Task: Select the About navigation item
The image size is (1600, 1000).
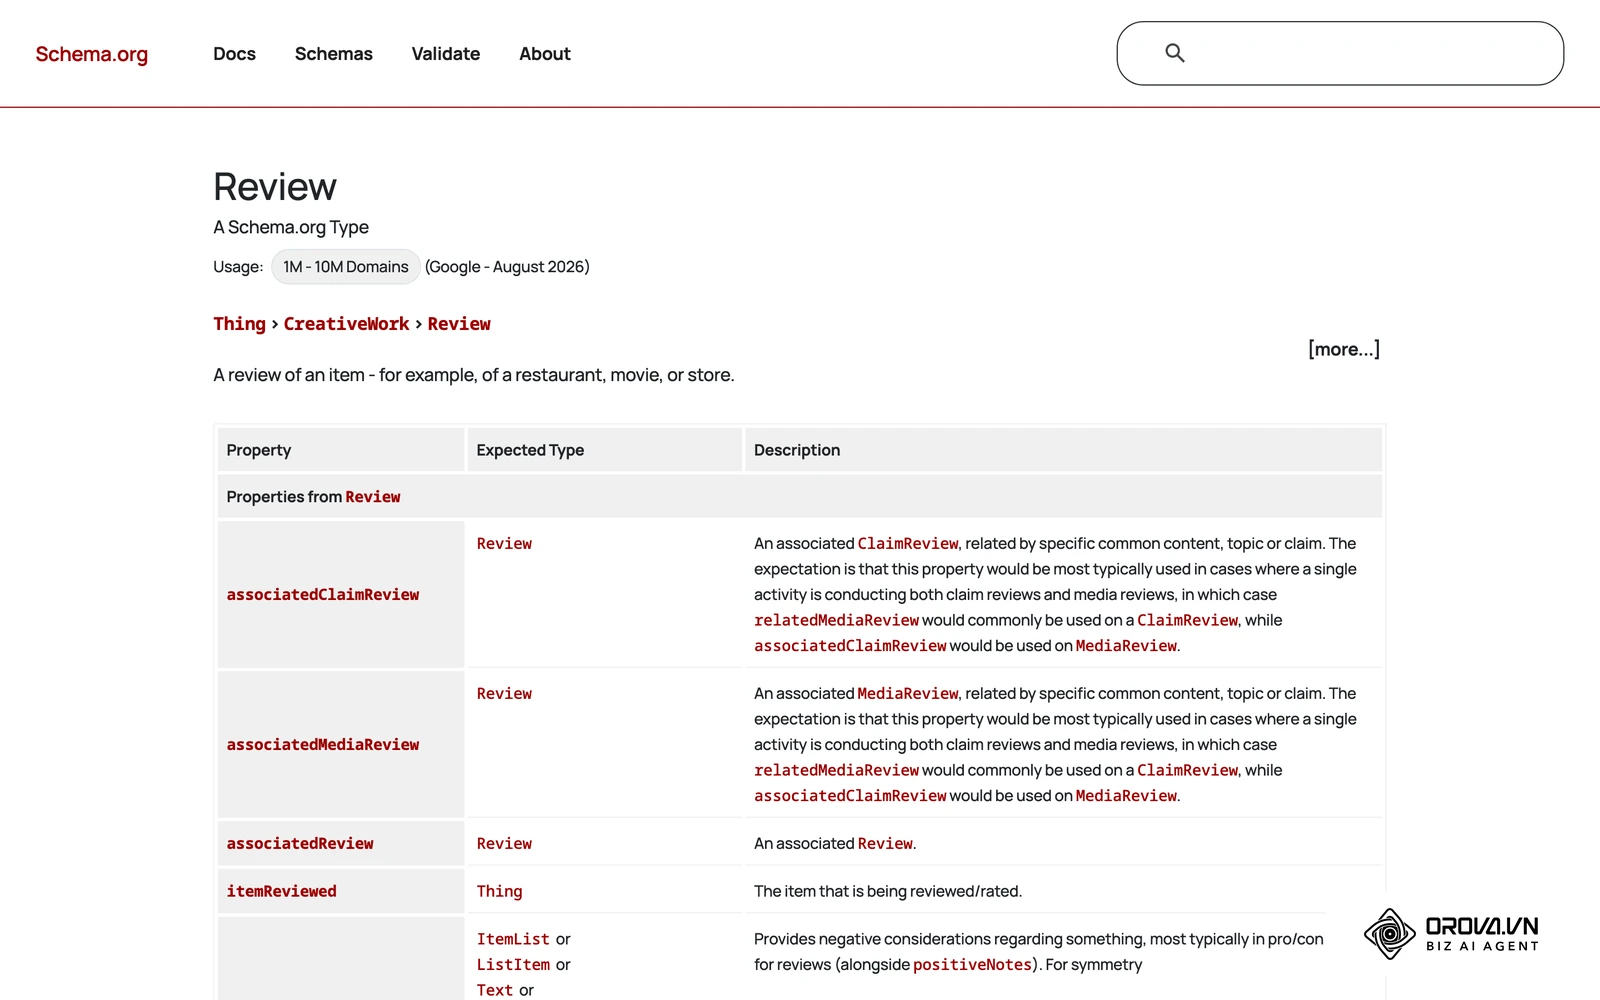Action: point(545,54)
